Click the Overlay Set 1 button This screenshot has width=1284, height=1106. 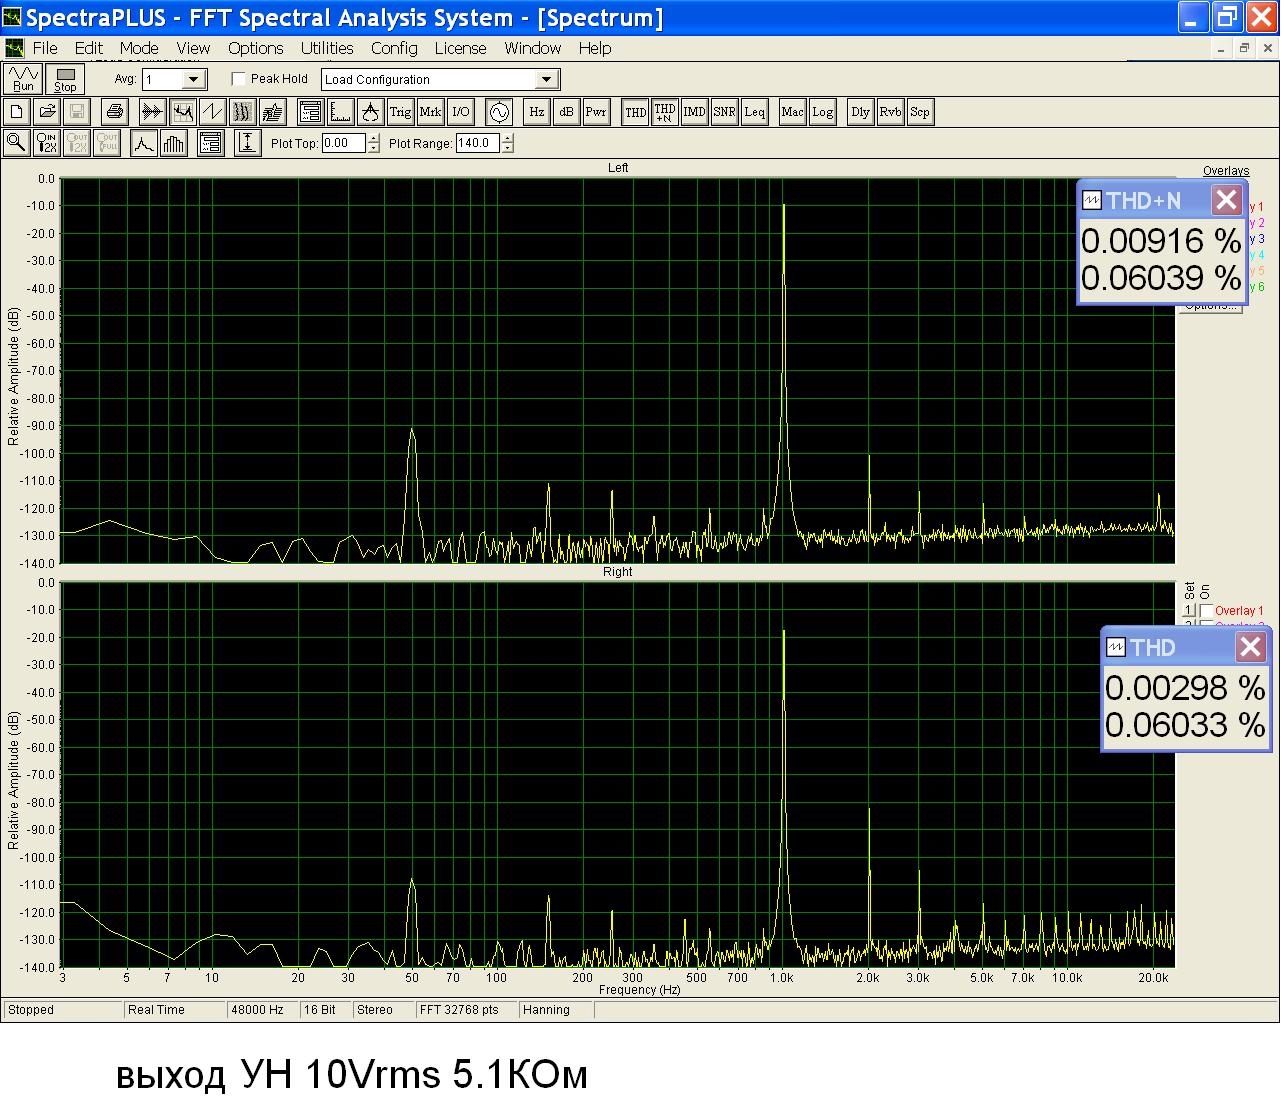point(1189,611)
